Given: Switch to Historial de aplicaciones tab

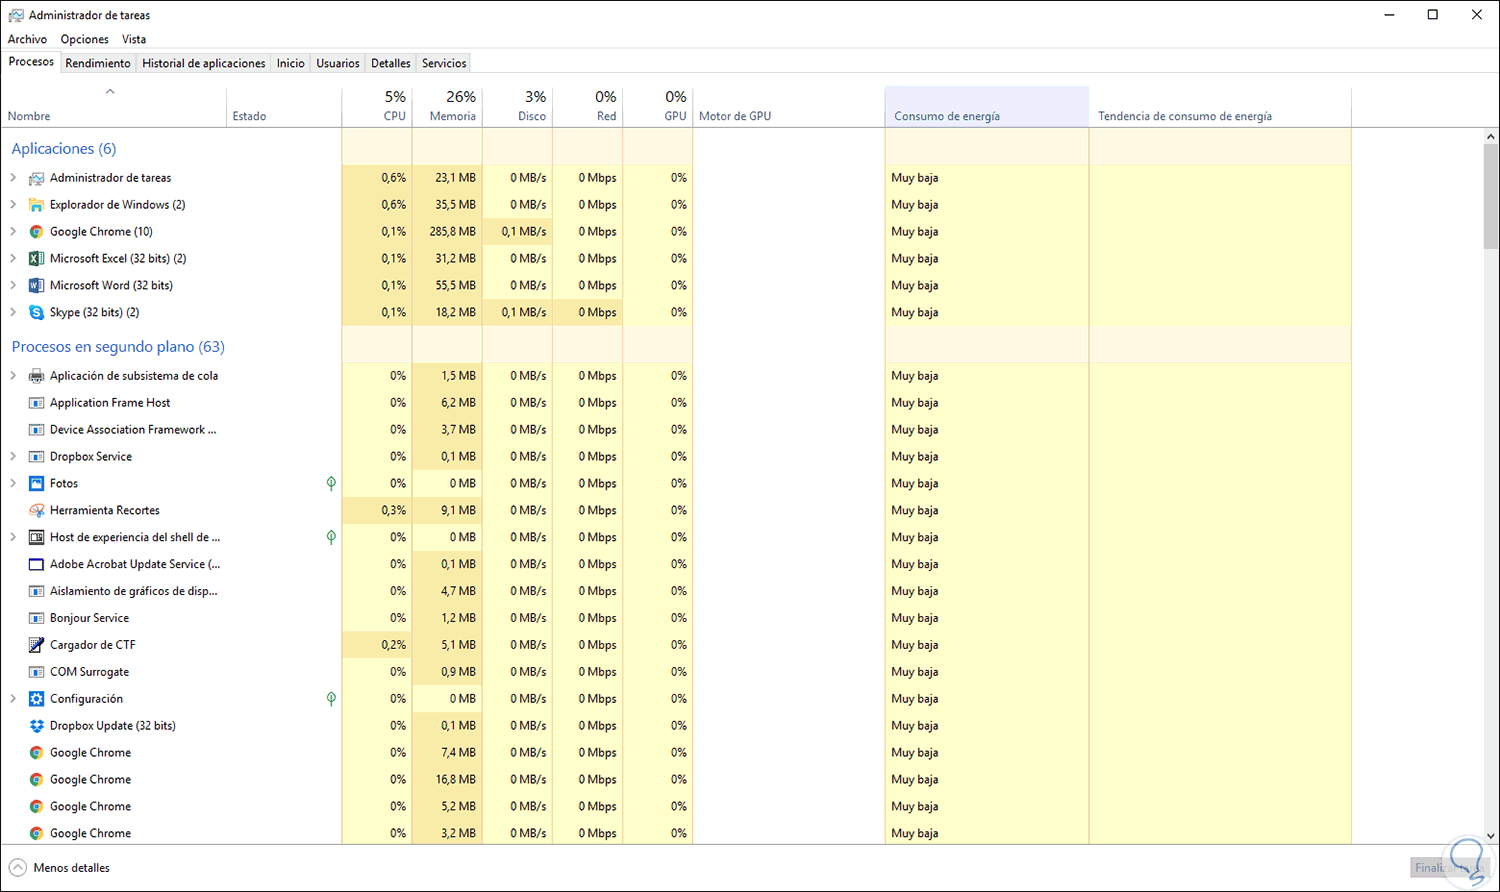Looking at the screenshot, I should [204, 63].
